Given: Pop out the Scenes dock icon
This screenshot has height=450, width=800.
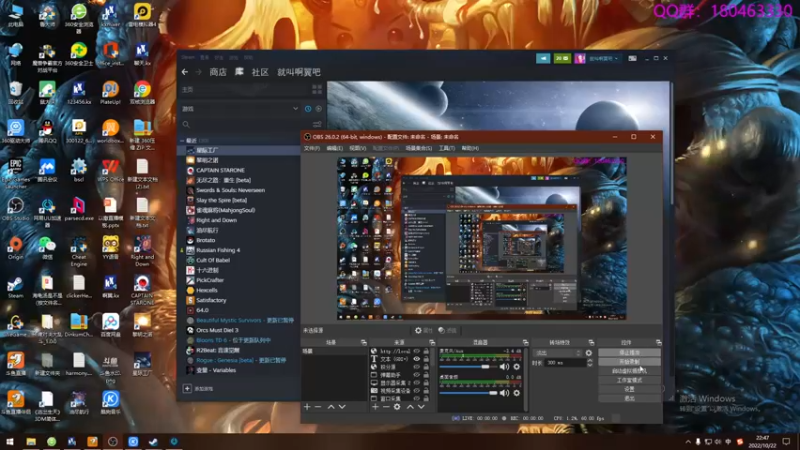Looking at the screenshot, I should coord(363,342).
